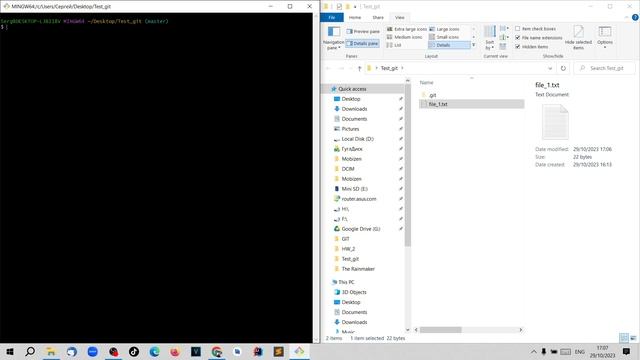Select Details layout option
Image resolution: width=640 pixels, height=360 pixels.
(449, 45)
